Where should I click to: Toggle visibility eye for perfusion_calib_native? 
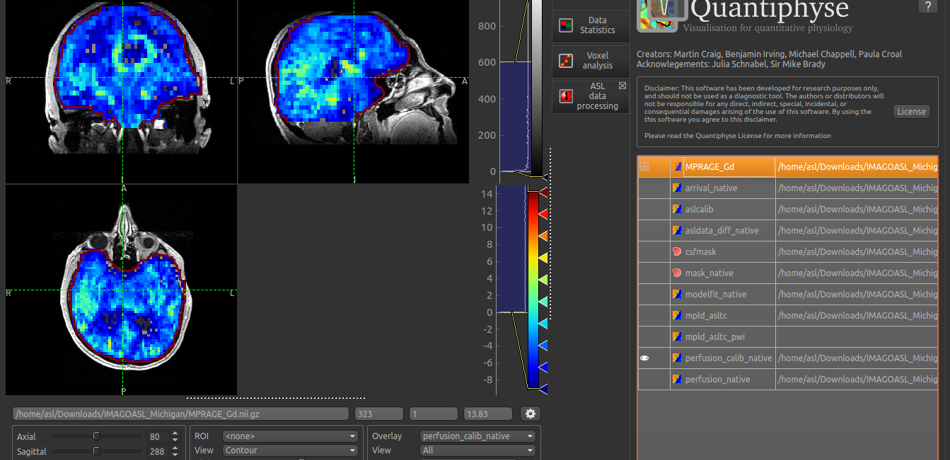(x=645, y=358)
